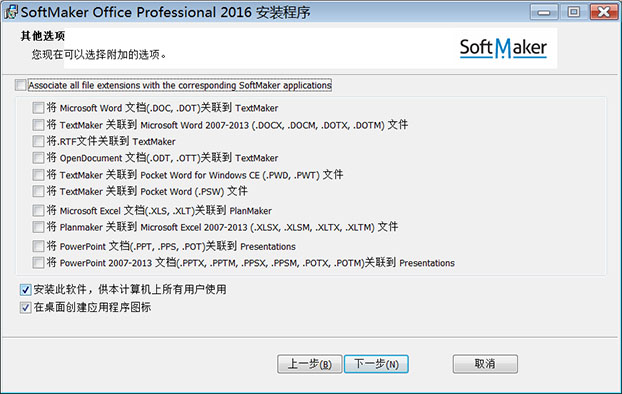Cancel setup with the 取消 button
Viewport: 622px width, 394px height.
point(485,364)
